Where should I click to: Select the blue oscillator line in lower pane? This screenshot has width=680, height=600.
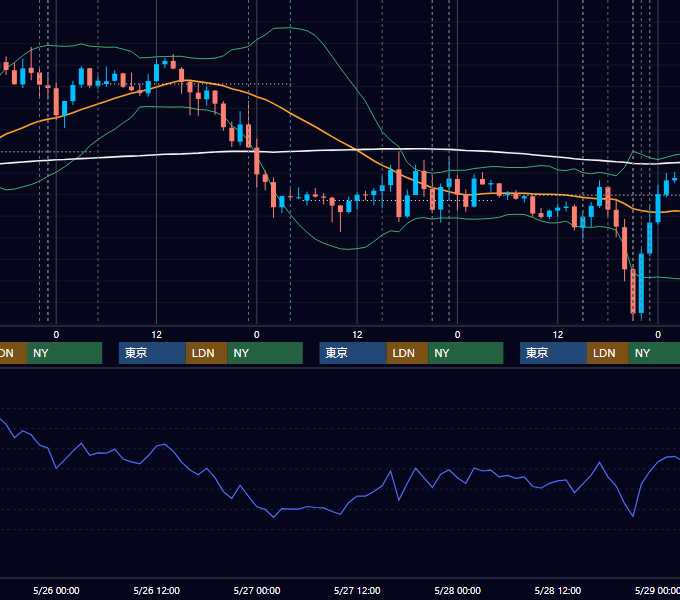pyautogui.click(x=340, y=514)
